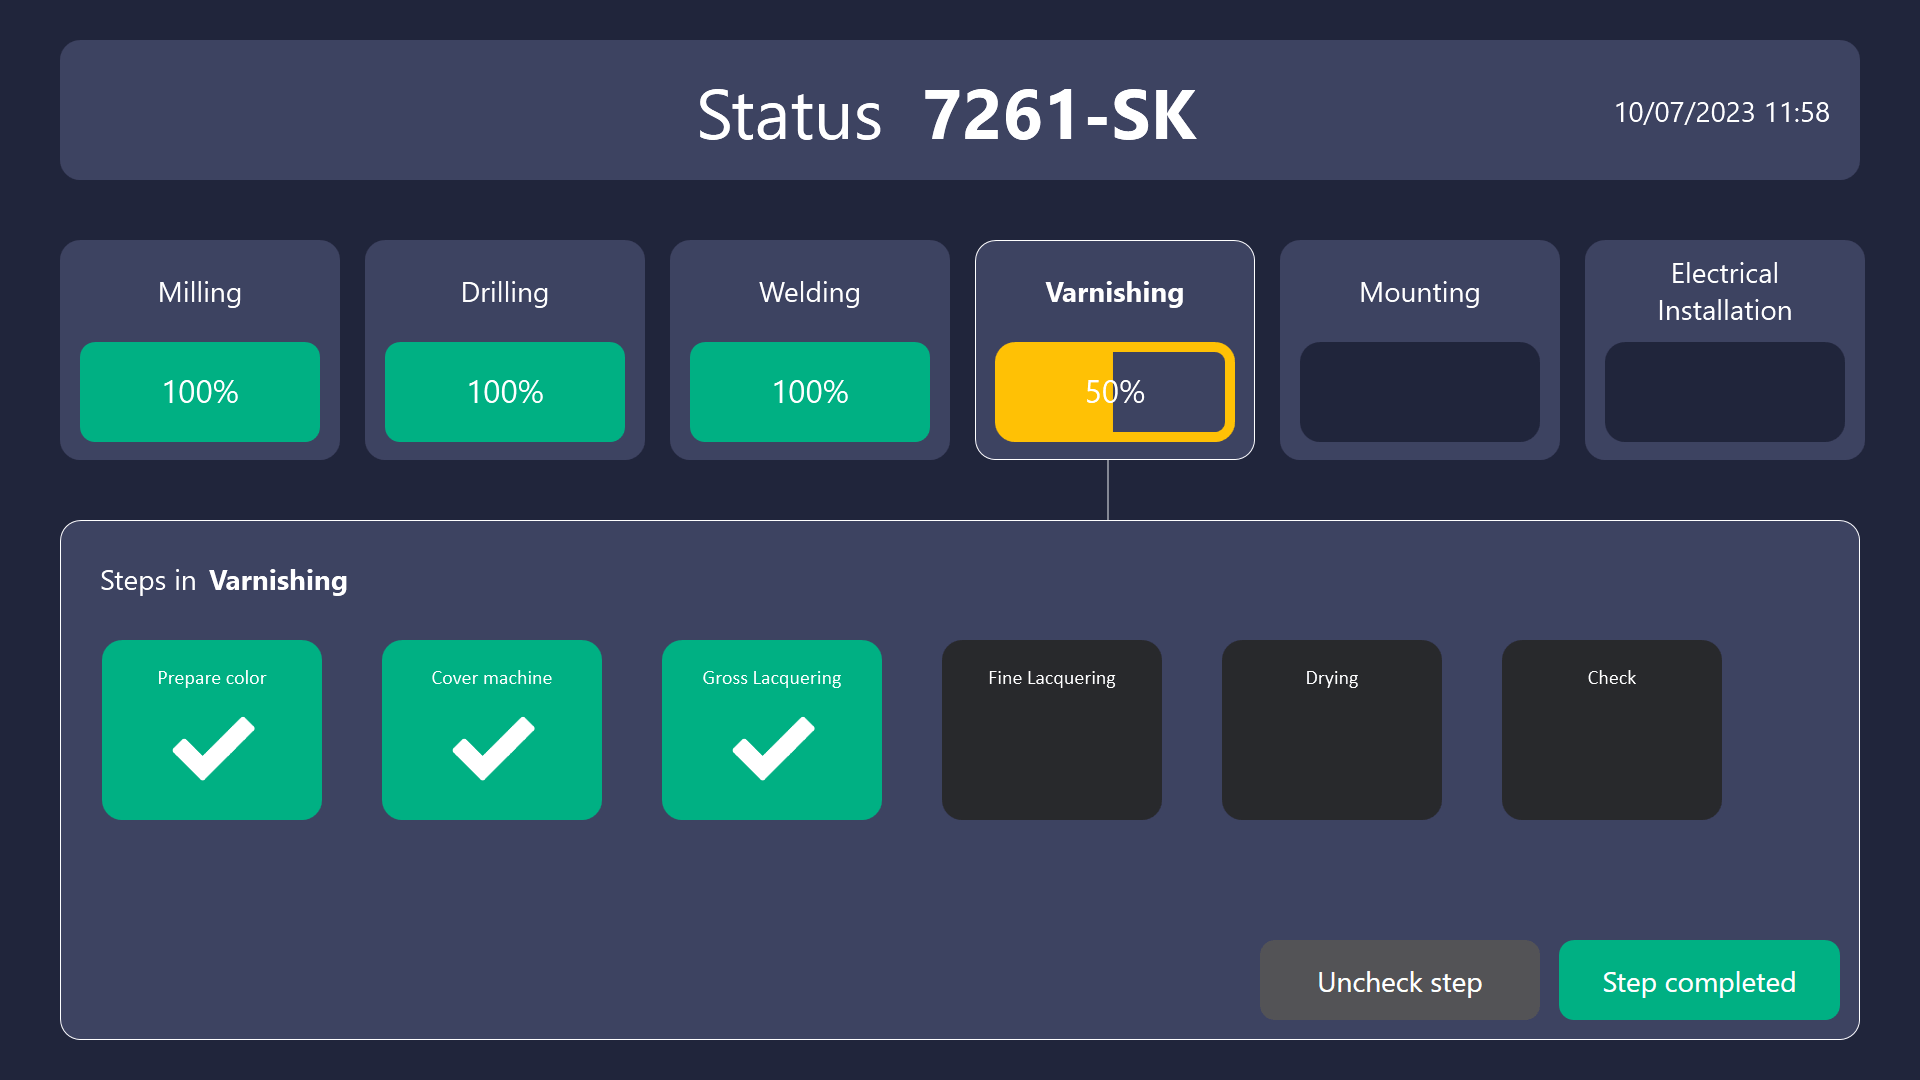Screen dimensions: 1920x1080
Task: Click the checkmark on Prepare color step
Action: click(211, 748)
